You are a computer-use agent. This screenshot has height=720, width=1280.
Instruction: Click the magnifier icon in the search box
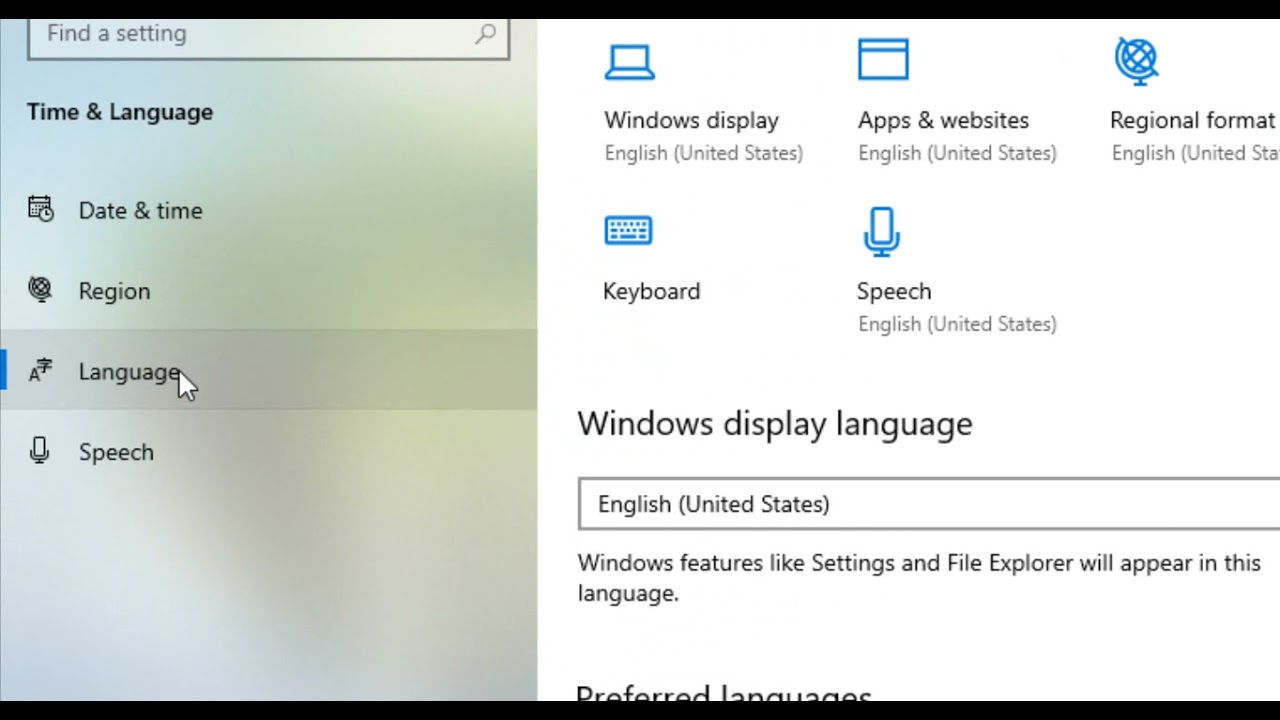pyautogui.click(x=485, y=34)
